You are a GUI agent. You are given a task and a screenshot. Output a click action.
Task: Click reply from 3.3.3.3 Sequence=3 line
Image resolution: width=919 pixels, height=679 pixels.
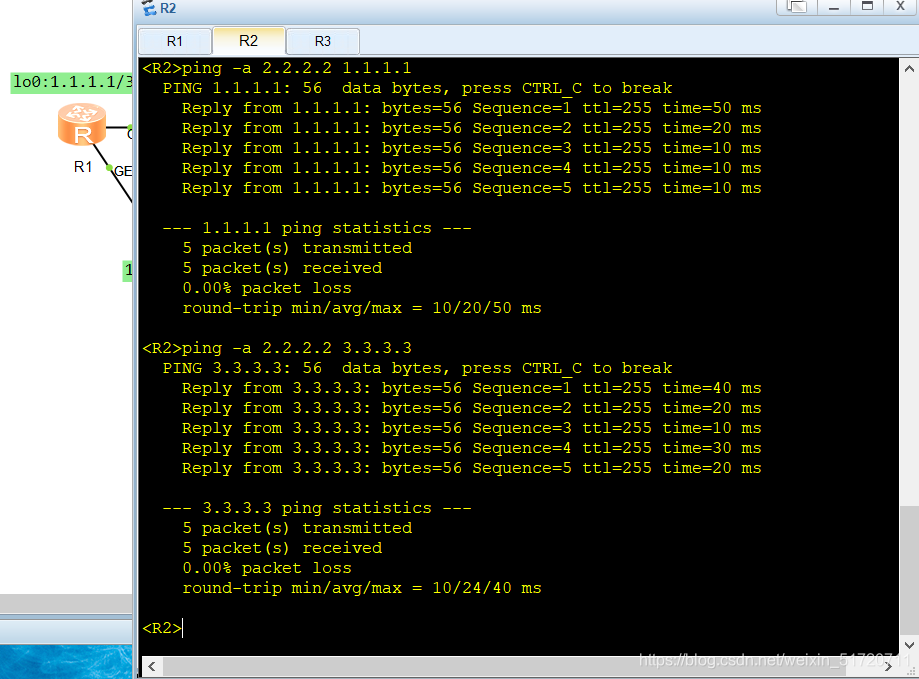tap(471, 428)
